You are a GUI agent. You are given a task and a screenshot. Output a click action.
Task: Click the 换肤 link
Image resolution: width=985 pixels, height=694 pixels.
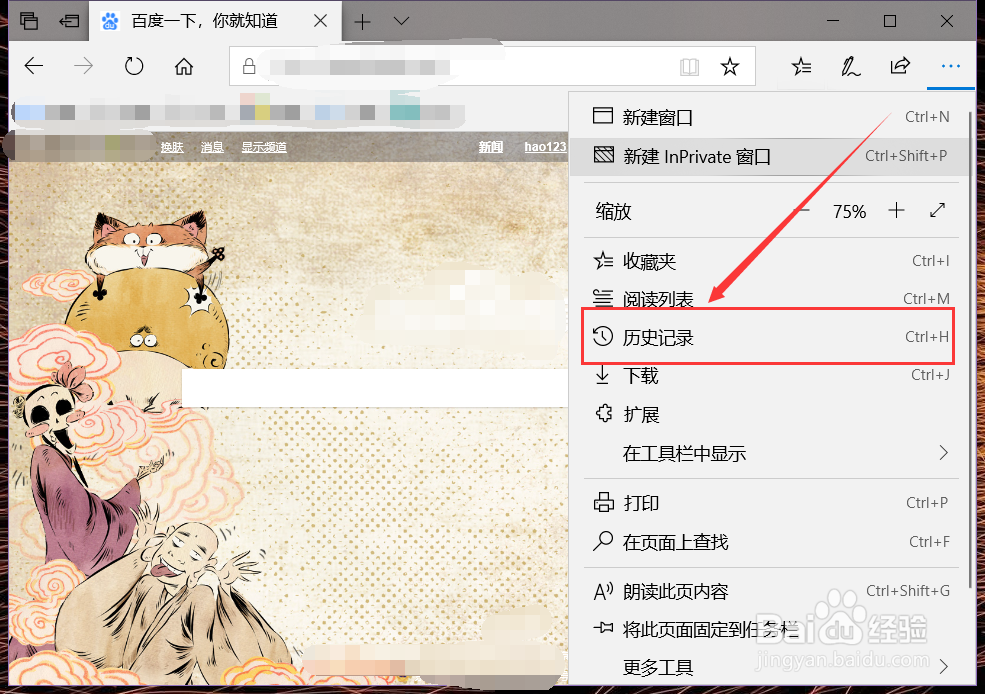(171, 147)
